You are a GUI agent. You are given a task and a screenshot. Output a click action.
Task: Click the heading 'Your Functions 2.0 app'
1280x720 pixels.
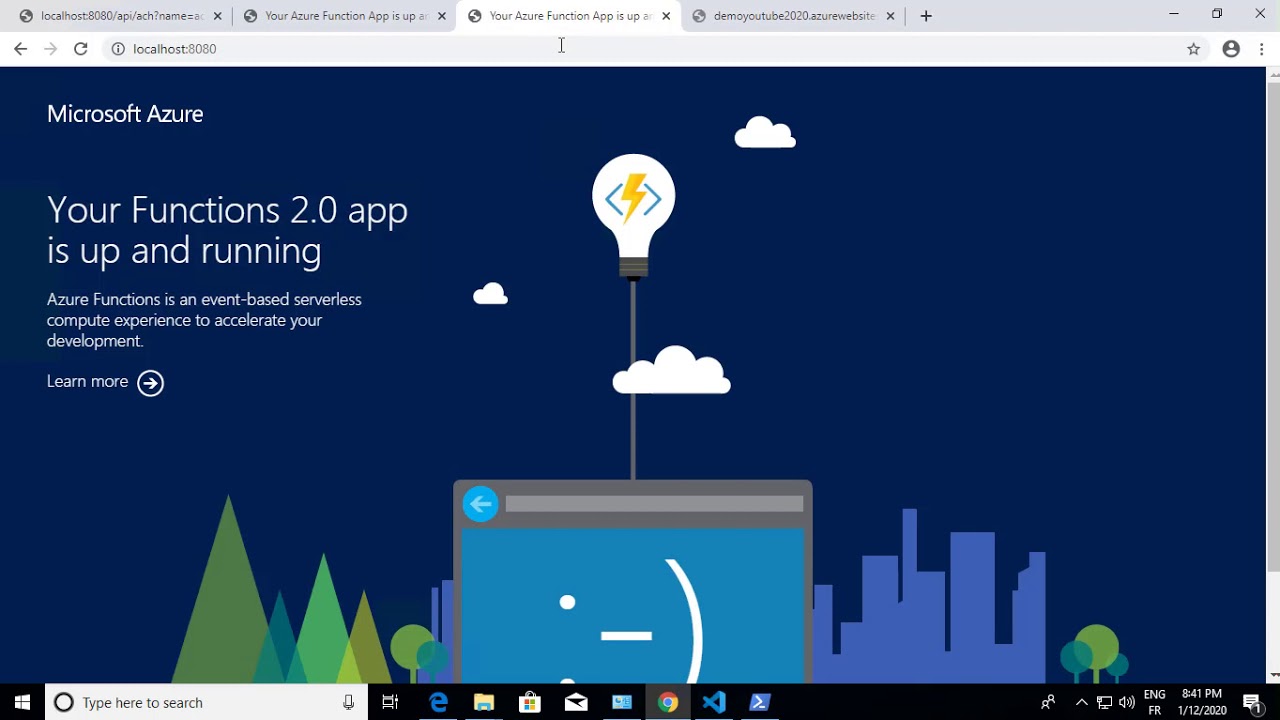pos(227,210)
